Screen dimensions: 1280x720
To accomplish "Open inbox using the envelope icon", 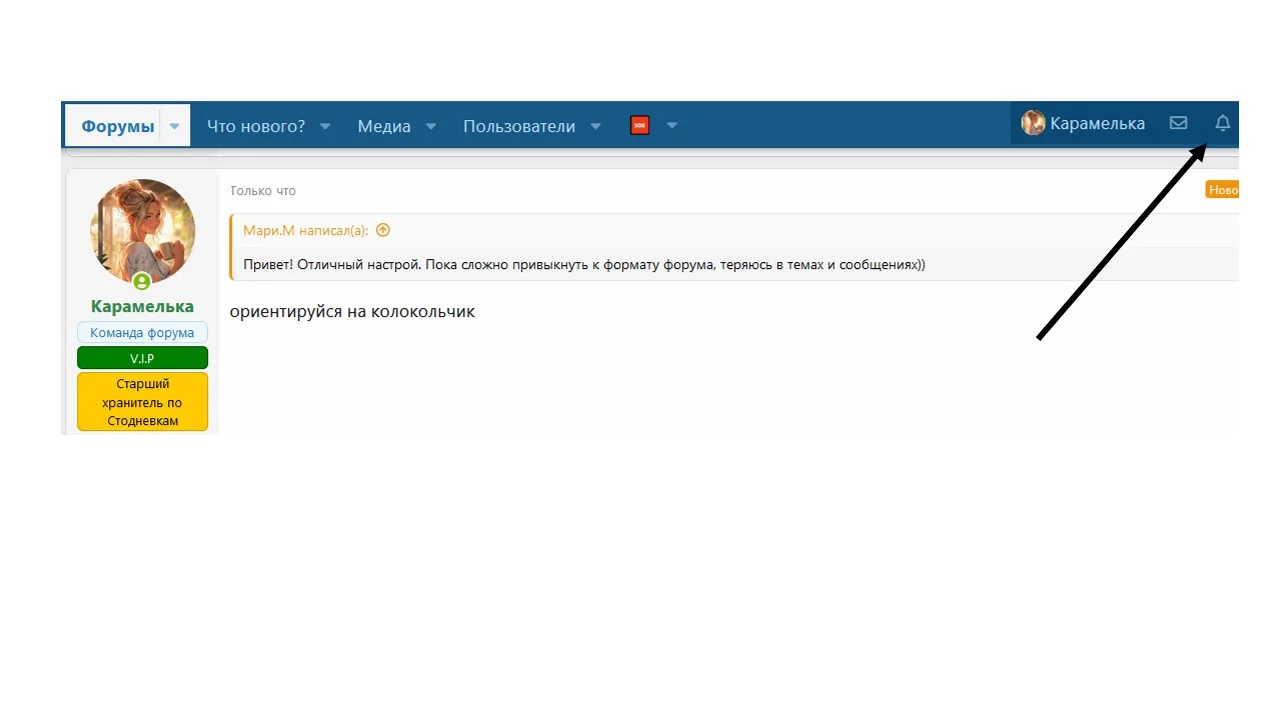I will tap(1178, 123).
